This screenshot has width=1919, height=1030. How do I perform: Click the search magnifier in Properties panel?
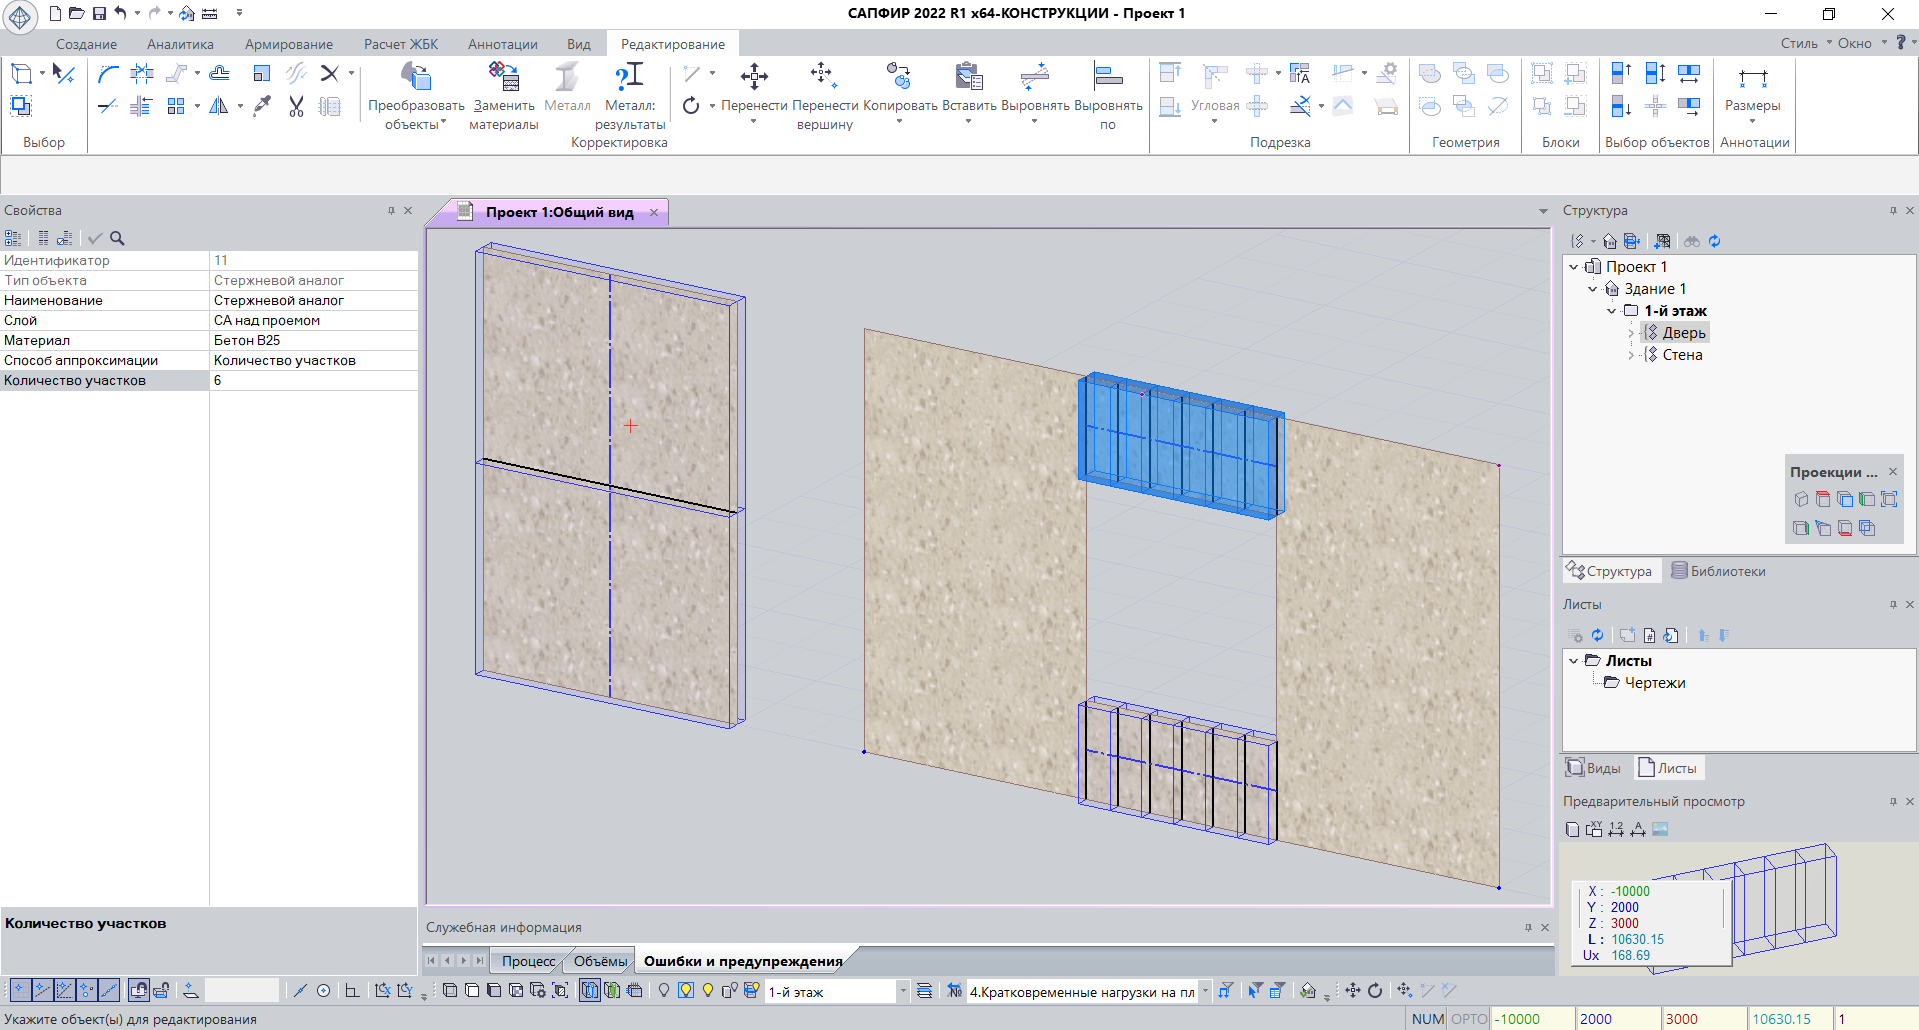coord(117,238)
